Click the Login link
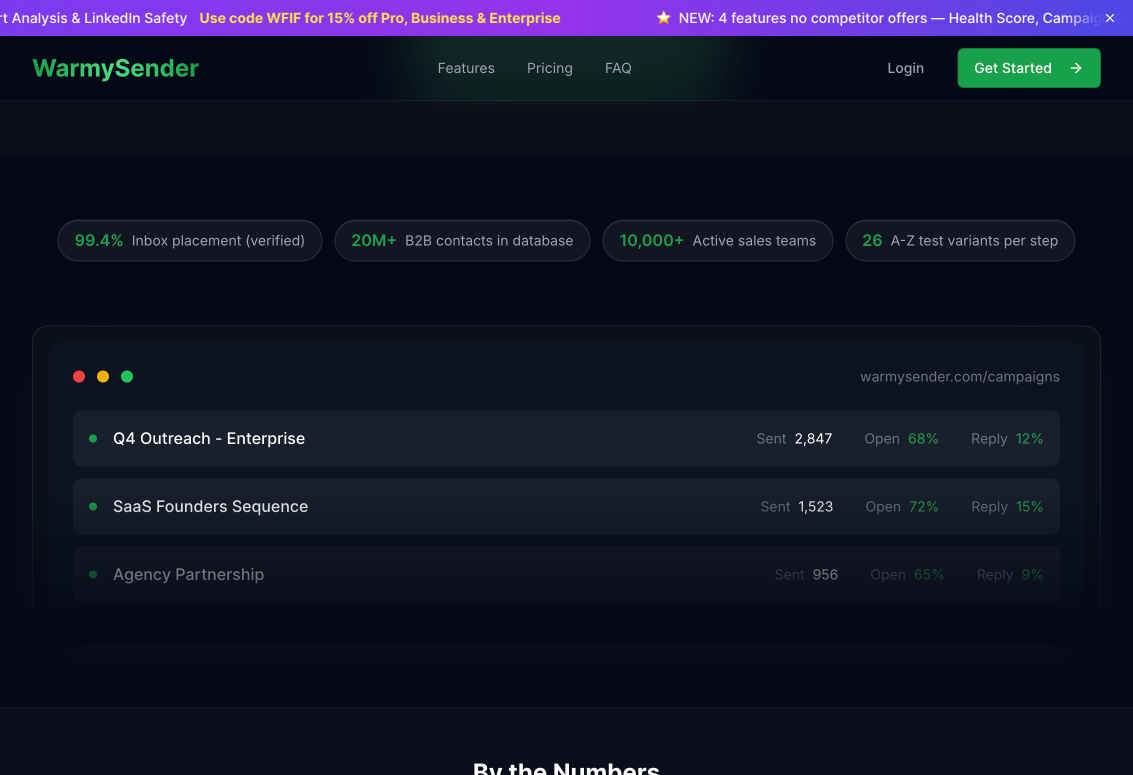The image size is (1133, 775). (x=905, y=68)
